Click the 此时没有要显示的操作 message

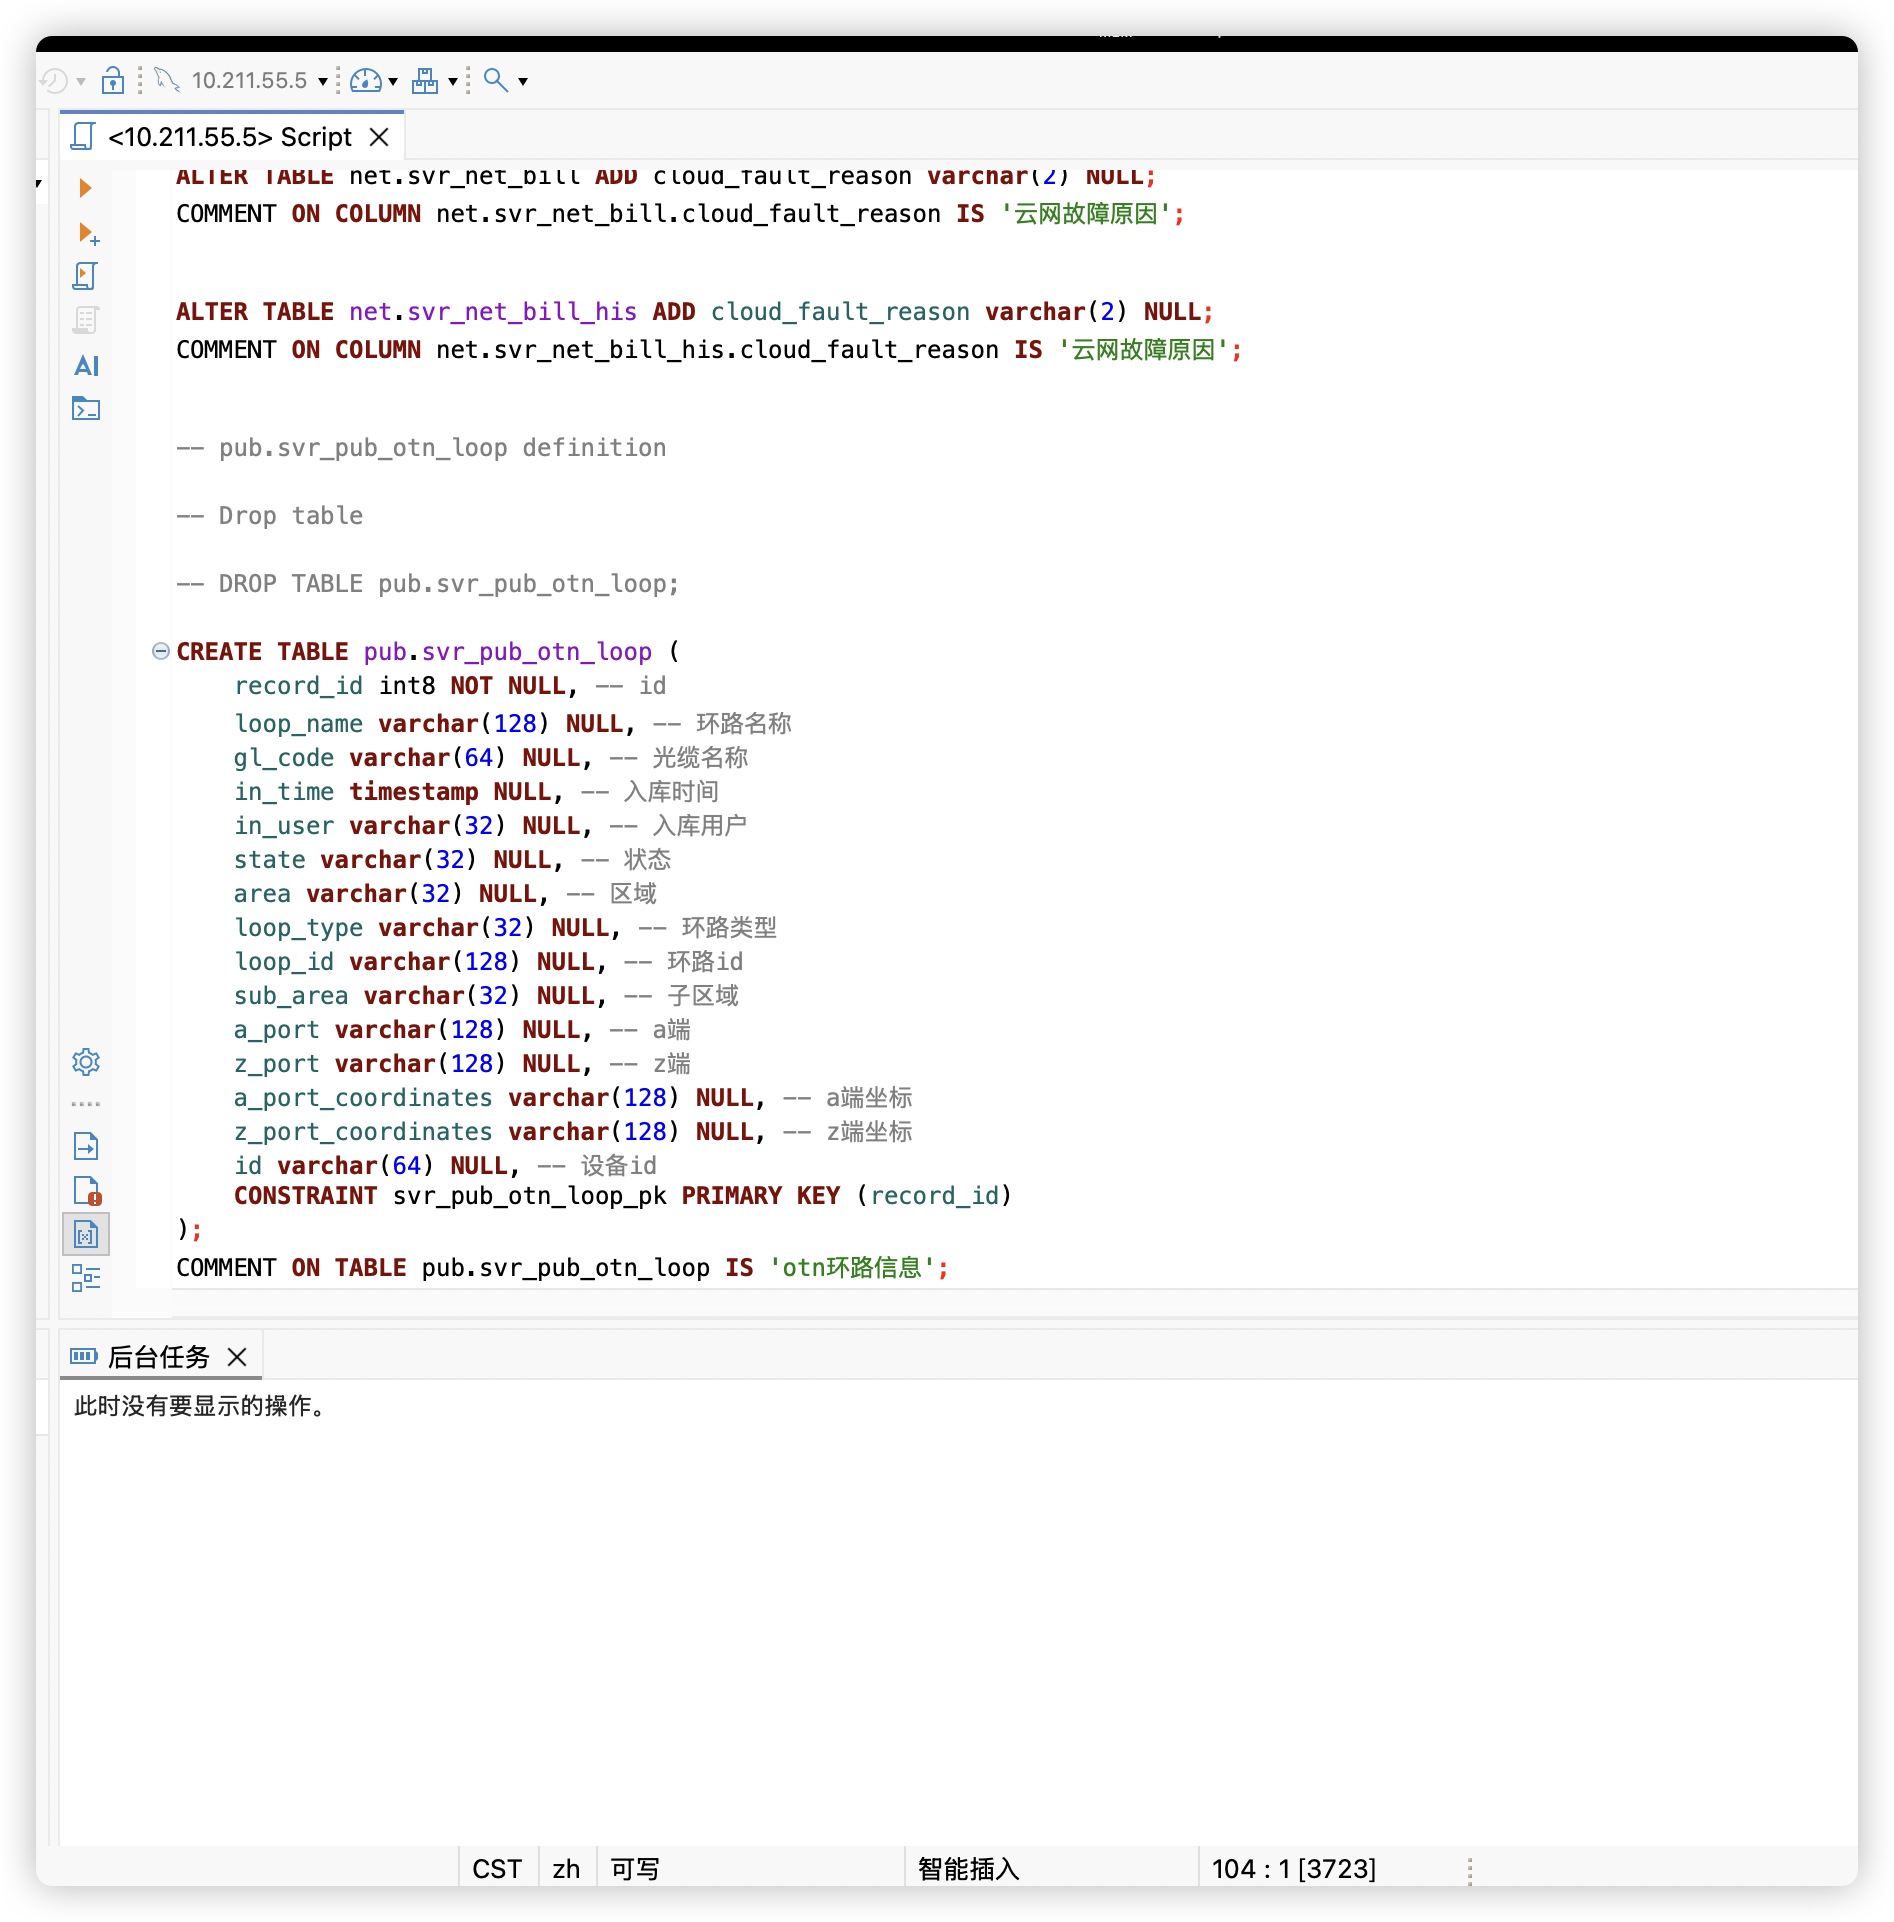point(200,1406)
